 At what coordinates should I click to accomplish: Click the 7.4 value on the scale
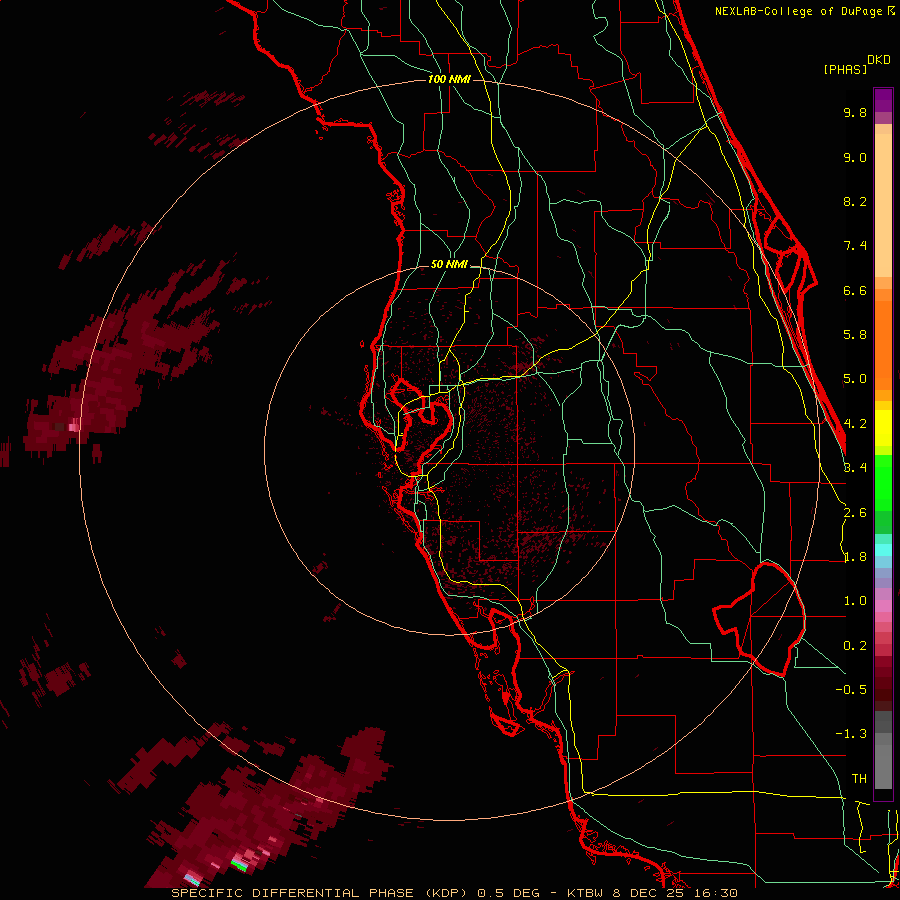coord(855,246)
